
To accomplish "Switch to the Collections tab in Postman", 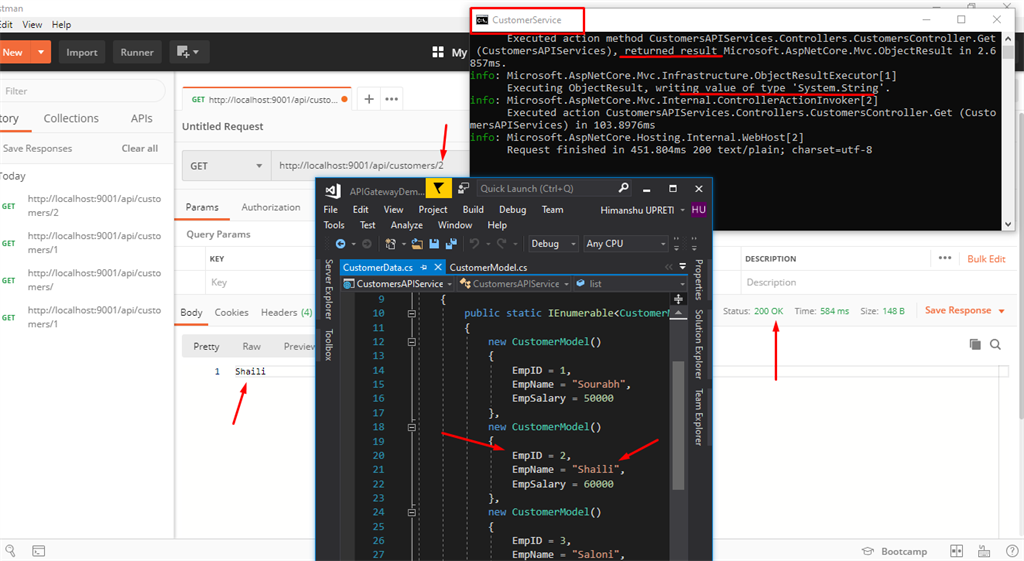I will [x=71, y=118].
